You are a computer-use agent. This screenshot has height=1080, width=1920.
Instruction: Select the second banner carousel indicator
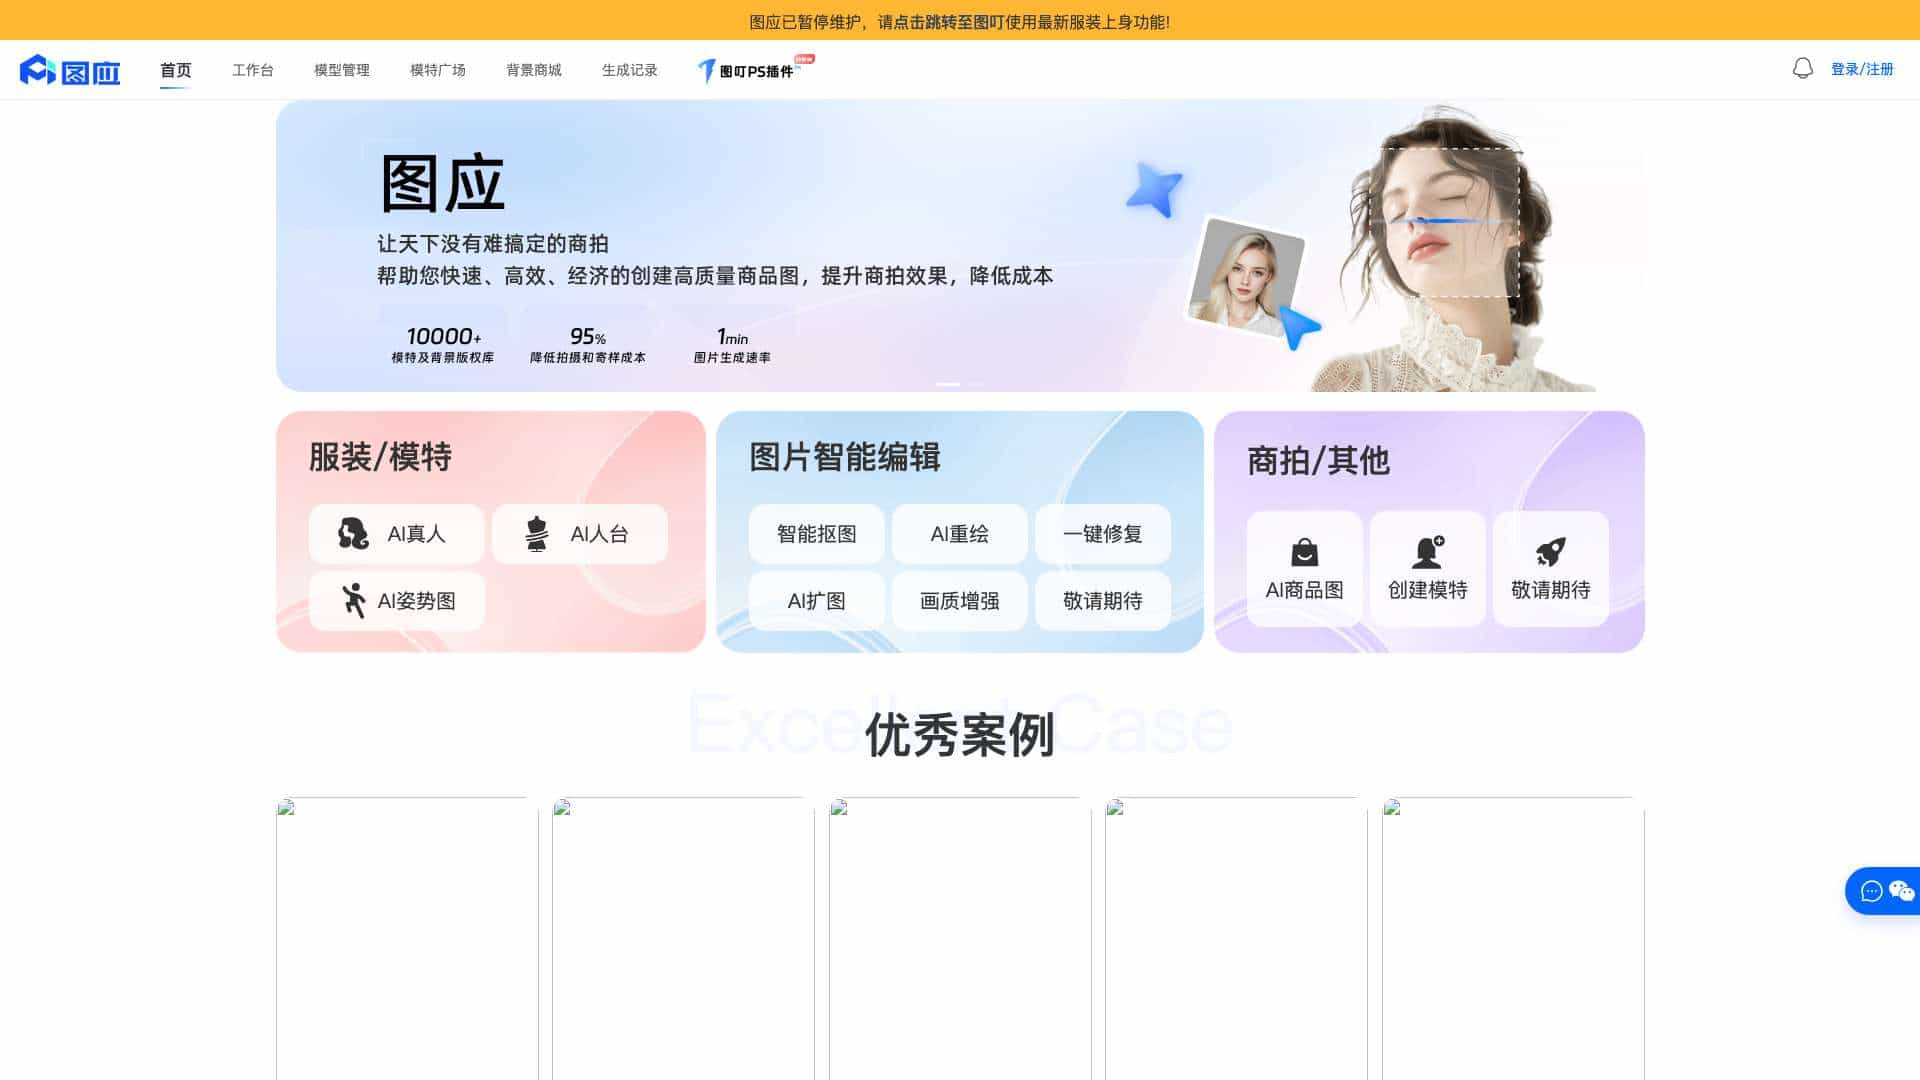(x=975, y=384)
